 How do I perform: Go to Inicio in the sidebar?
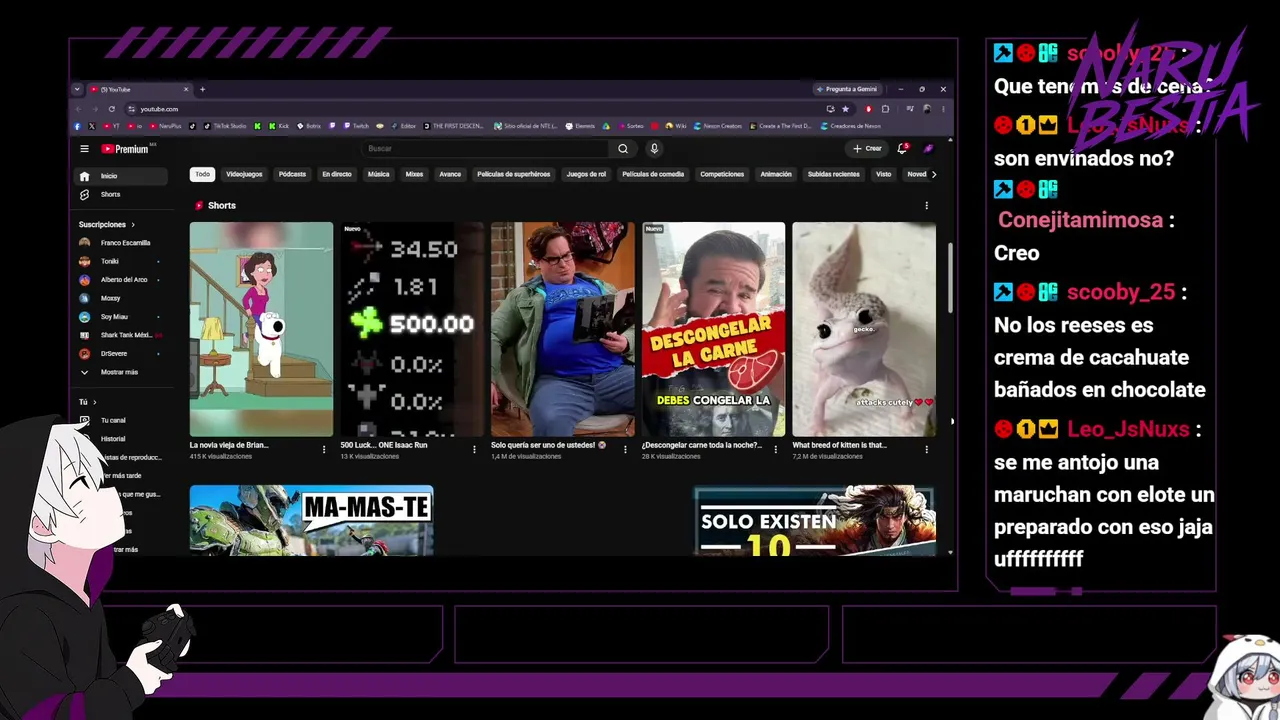click(122, 176)
